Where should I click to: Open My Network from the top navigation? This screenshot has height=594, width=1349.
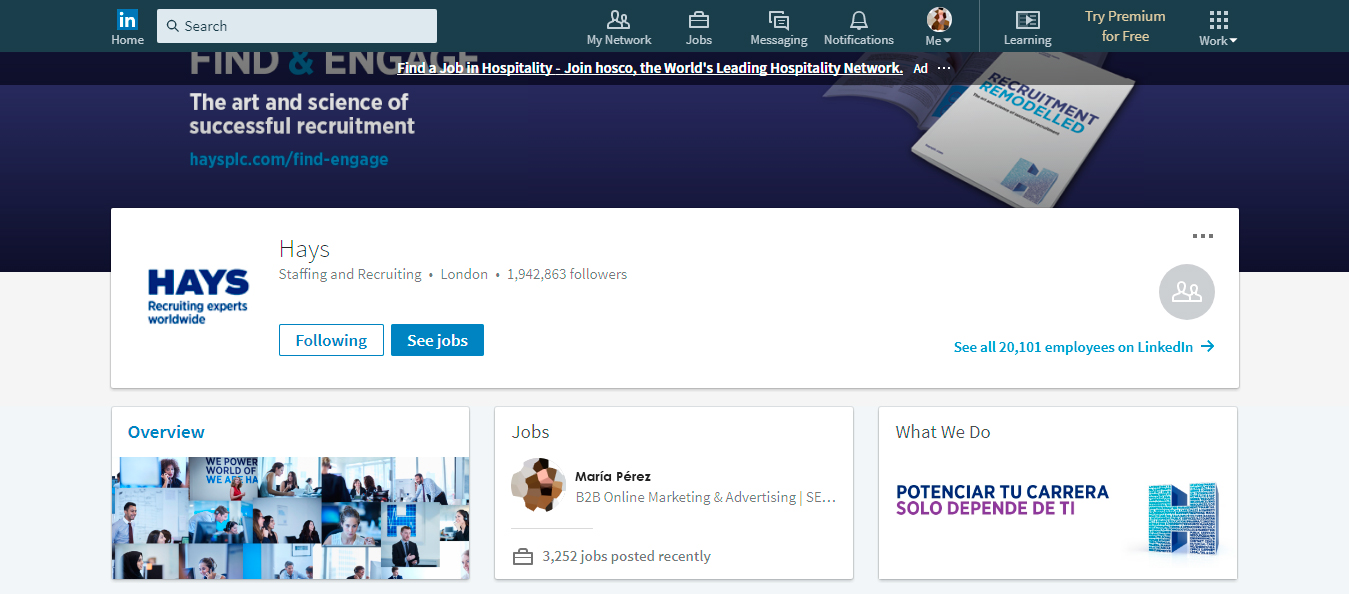click(x=618, y=20)
